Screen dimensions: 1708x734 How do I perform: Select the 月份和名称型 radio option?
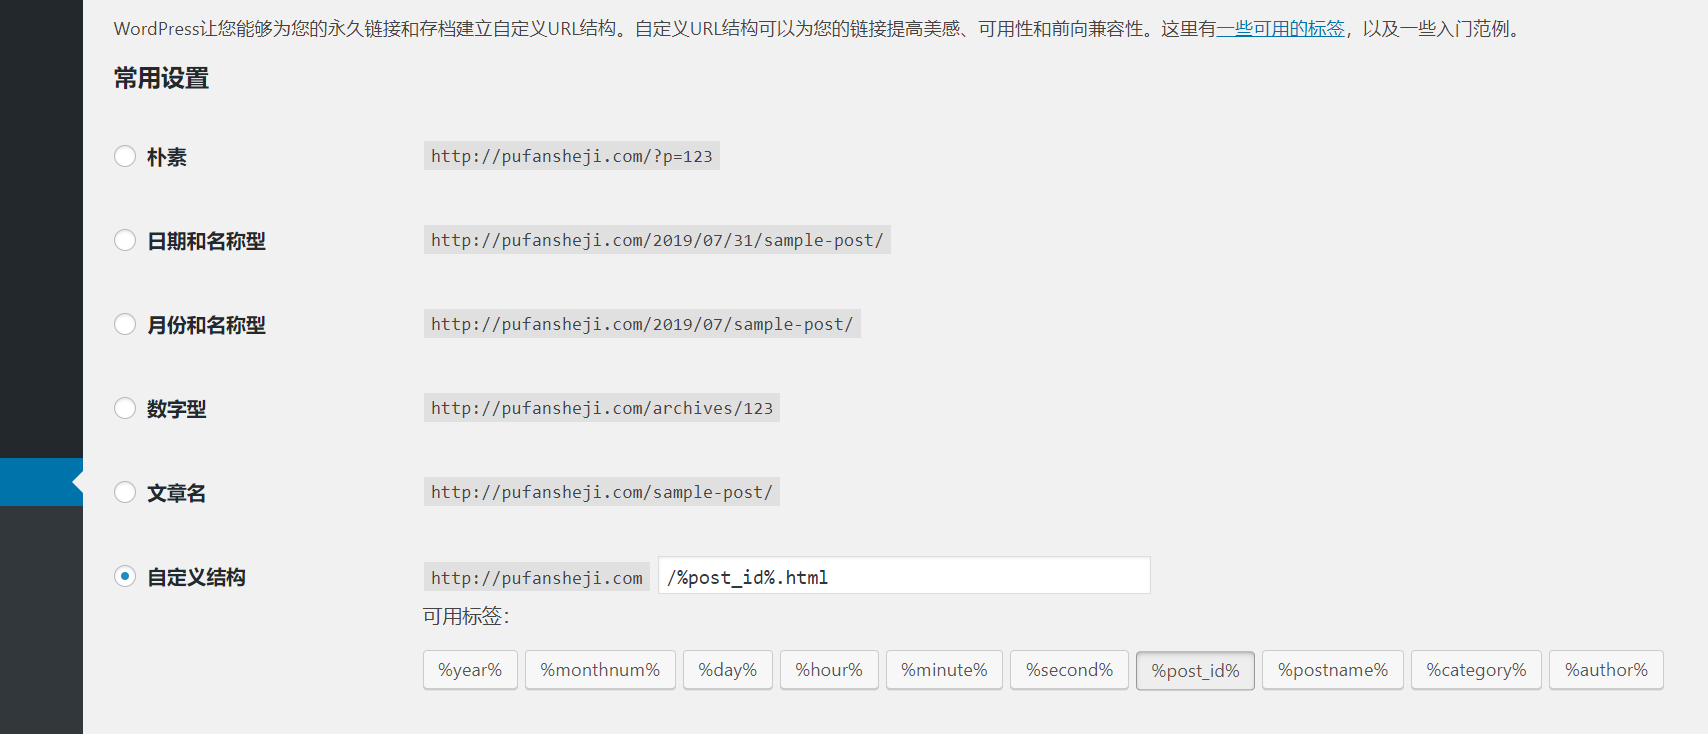pyautogui.click(x=125, y=324)
